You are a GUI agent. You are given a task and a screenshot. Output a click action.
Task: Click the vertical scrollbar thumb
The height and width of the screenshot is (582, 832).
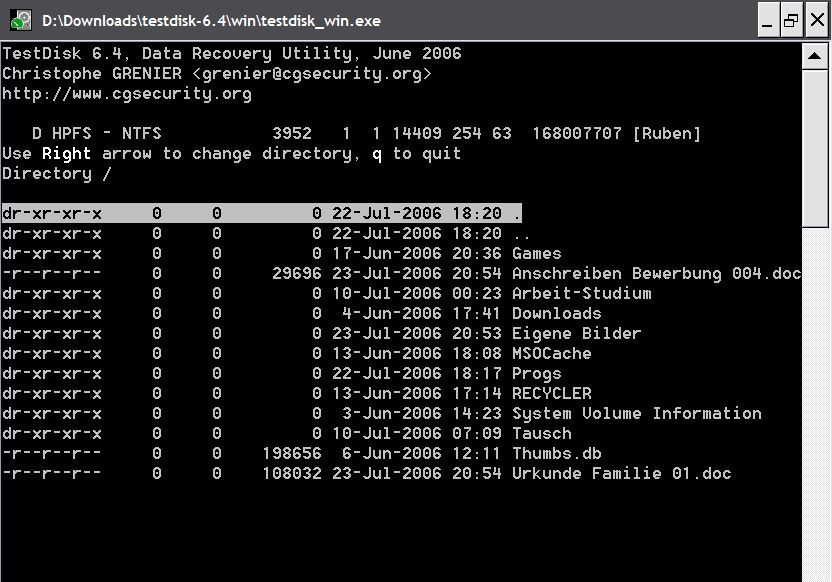(x=815, y=149)
